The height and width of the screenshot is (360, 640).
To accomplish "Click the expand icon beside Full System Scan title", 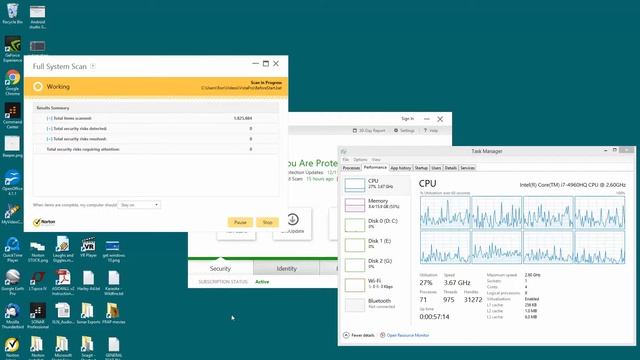I will click(93, 66).
